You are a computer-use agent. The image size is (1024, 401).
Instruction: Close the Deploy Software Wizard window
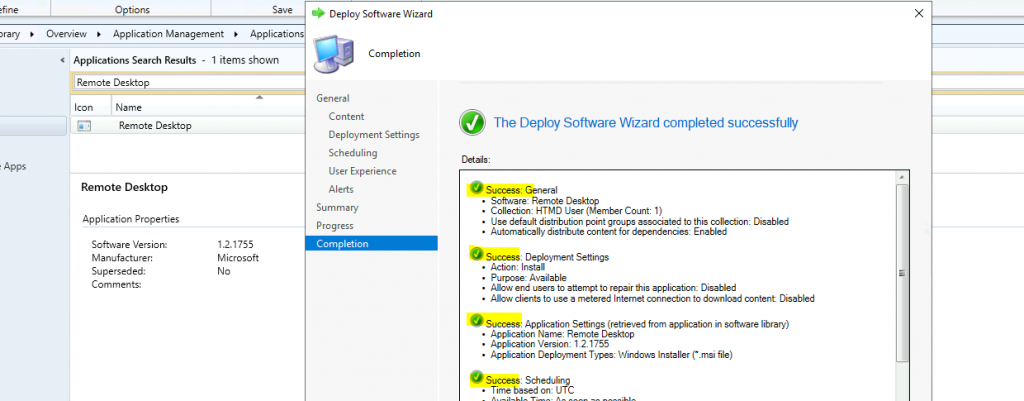pyautogui.click(x=918, y=13)
